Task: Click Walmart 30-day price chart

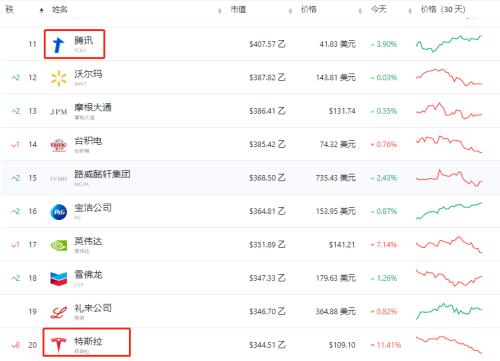Action: (449, 77)
